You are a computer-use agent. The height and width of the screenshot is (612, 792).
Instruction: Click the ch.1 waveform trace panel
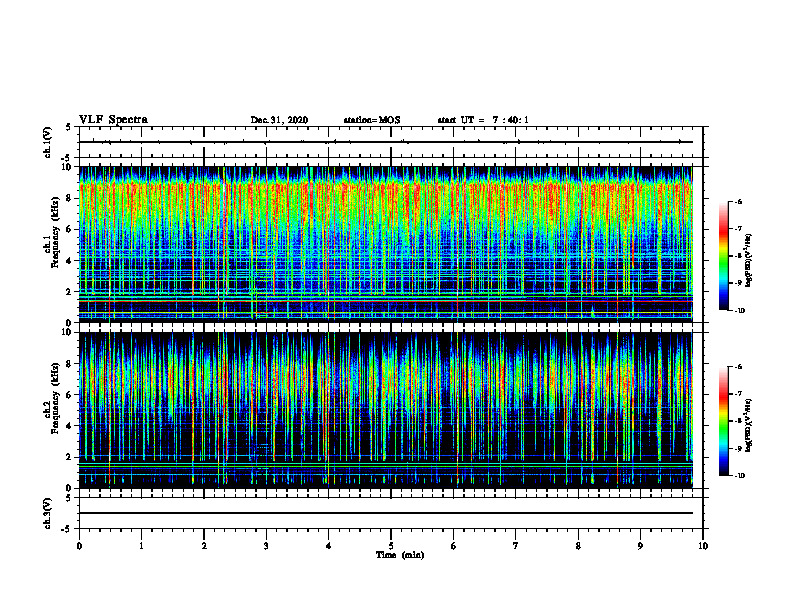pos(391,142)
